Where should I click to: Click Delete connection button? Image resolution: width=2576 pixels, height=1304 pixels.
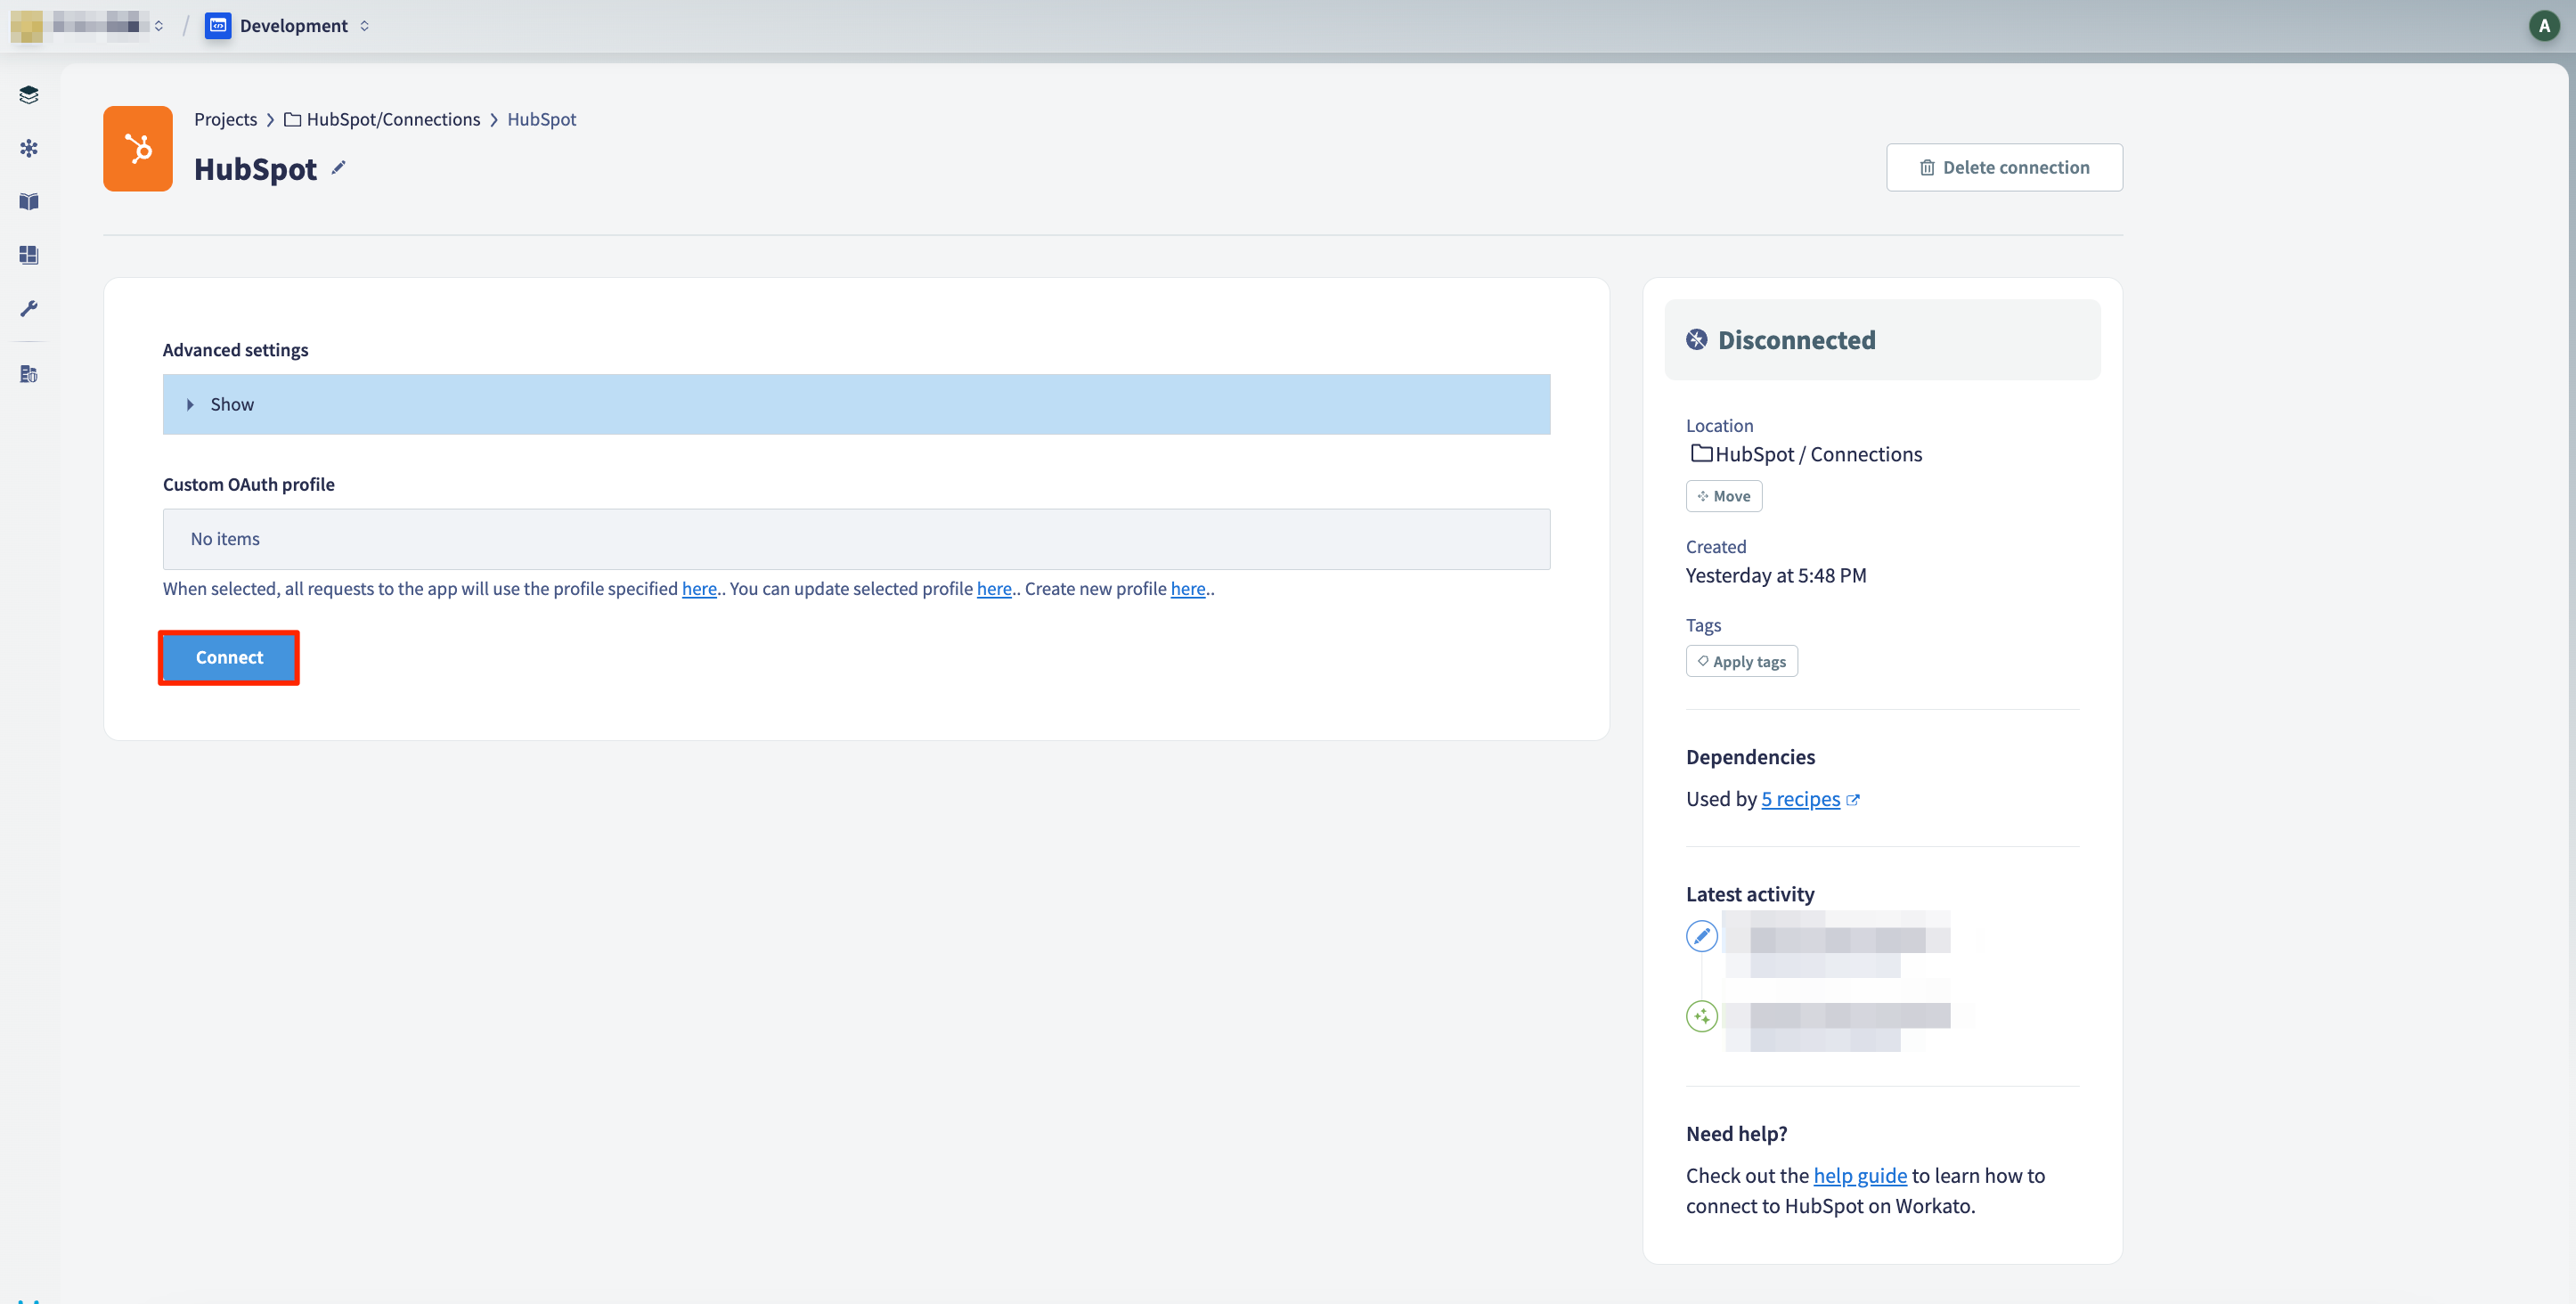(2004, 167)
